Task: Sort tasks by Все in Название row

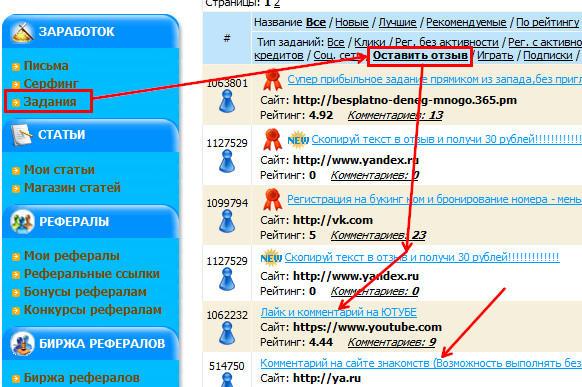Action: pyautogui.click(x=315, y=22)
